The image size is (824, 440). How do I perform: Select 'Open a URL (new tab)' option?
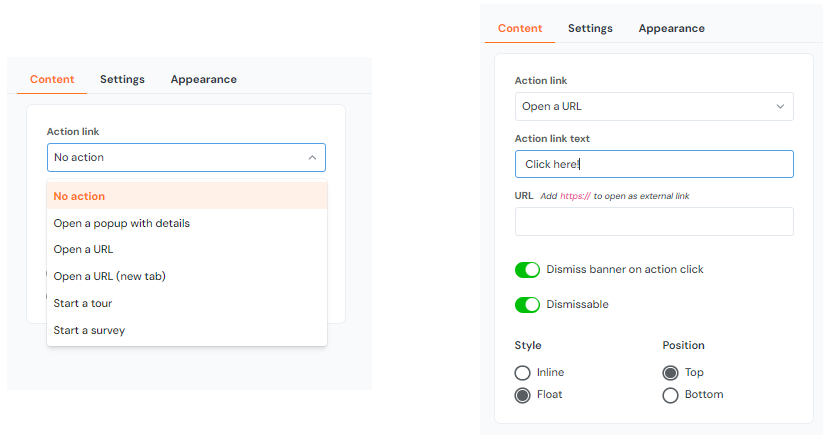click(x=186, y=276)
